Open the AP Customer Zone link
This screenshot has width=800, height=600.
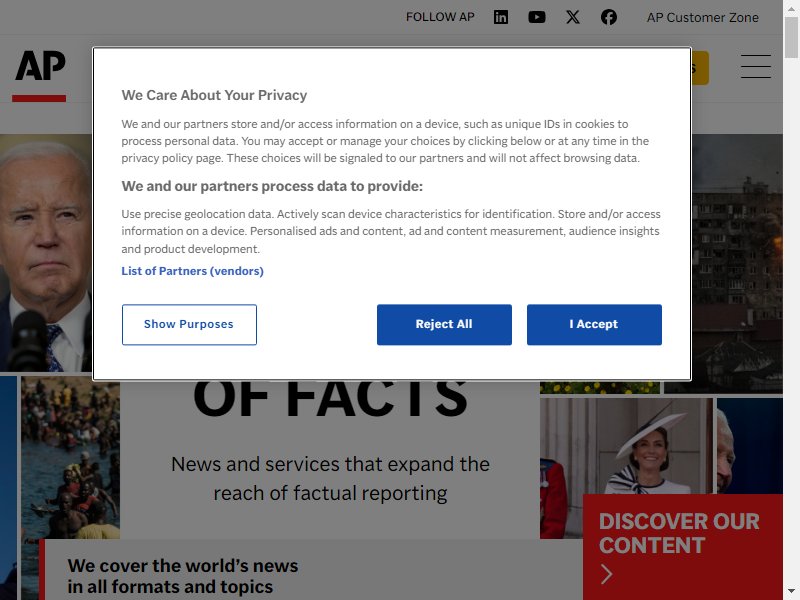point(703,17)
